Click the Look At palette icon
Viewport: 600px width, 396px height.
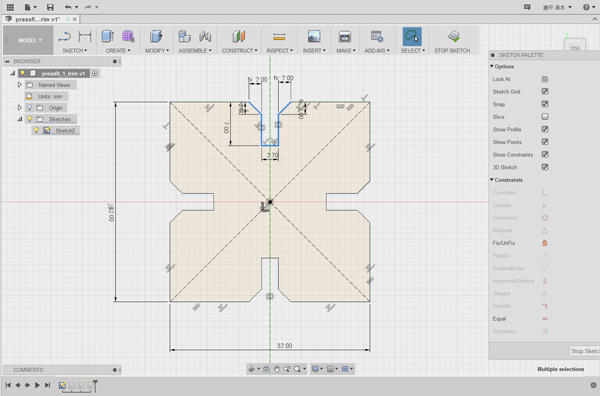tap(545, 79)
